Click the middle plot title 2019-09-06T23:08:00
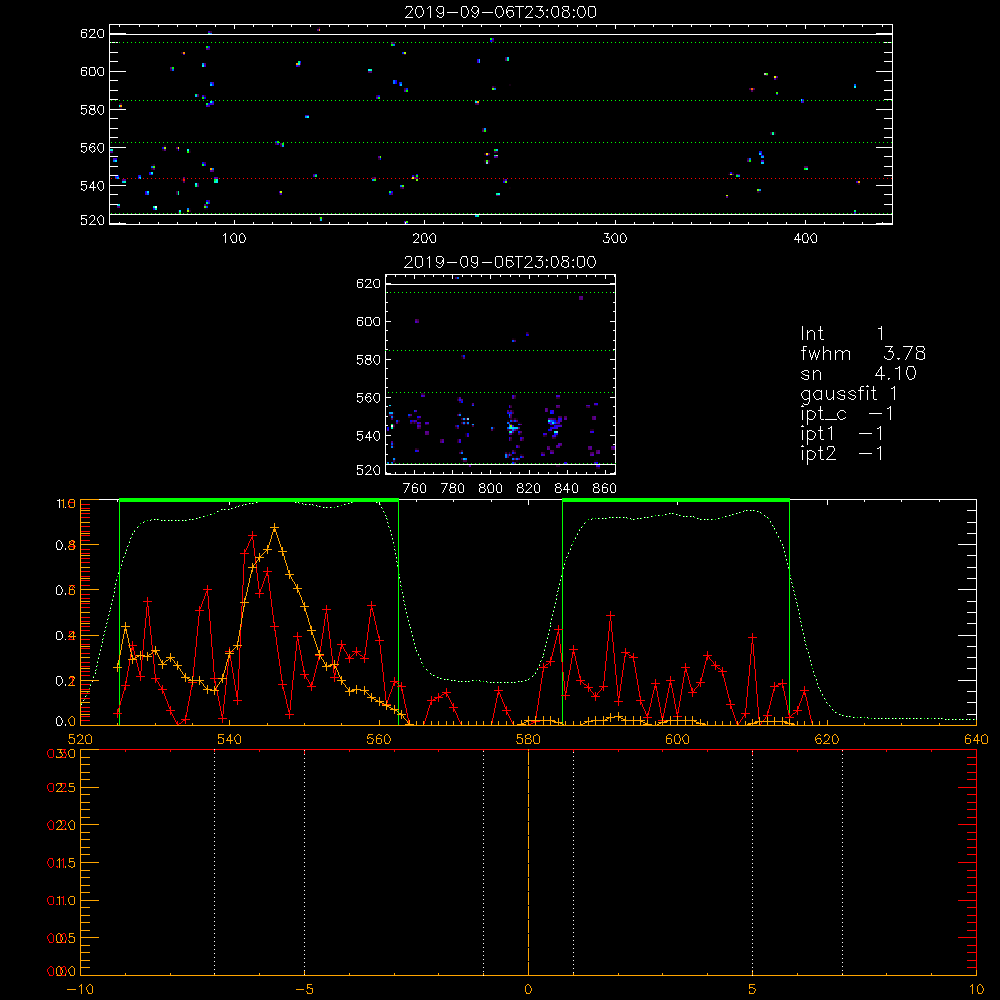This screenshot has height=1000, width=1000. click(500, 262)
